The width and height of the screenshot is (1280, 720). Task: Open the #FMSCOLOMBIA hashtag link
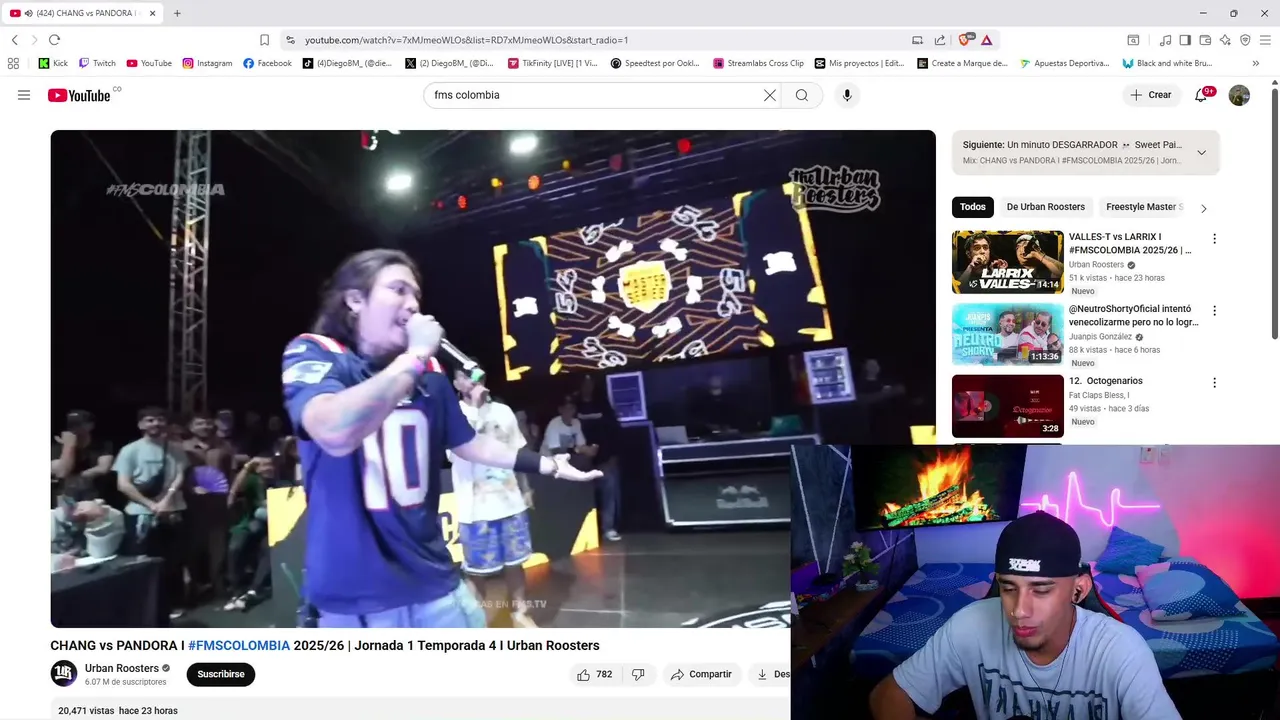pyautogui.click(x=239, y=646)
